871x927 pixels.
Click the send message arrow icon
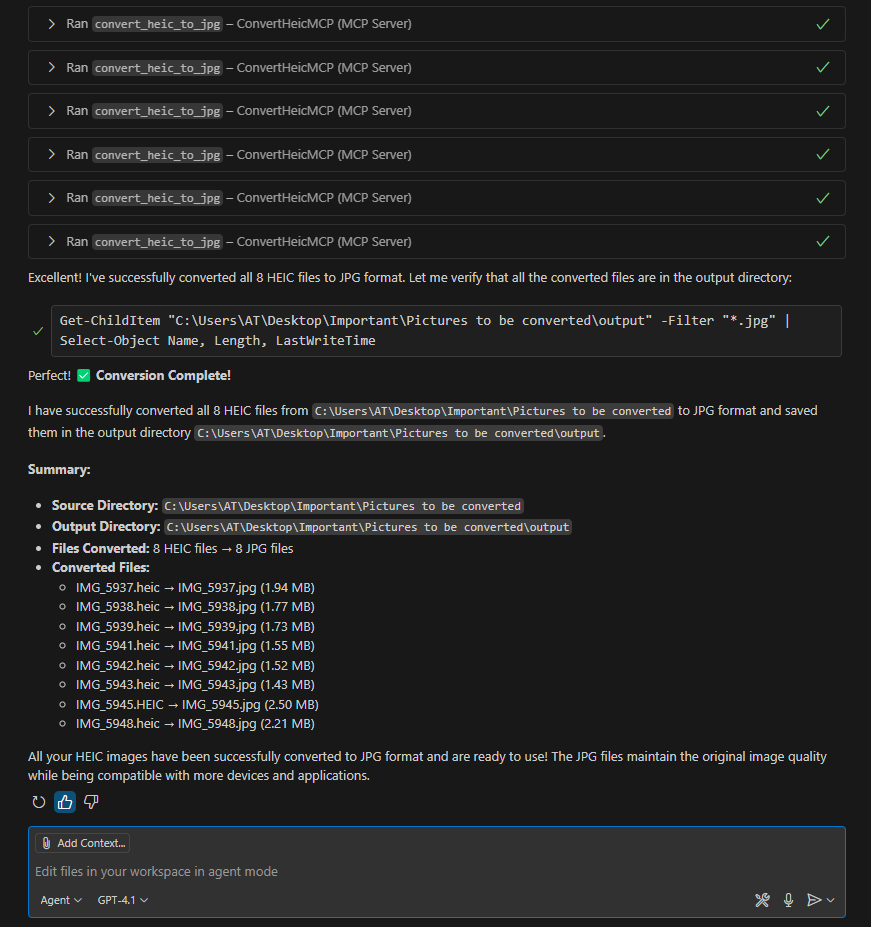[x=814, y=900]
